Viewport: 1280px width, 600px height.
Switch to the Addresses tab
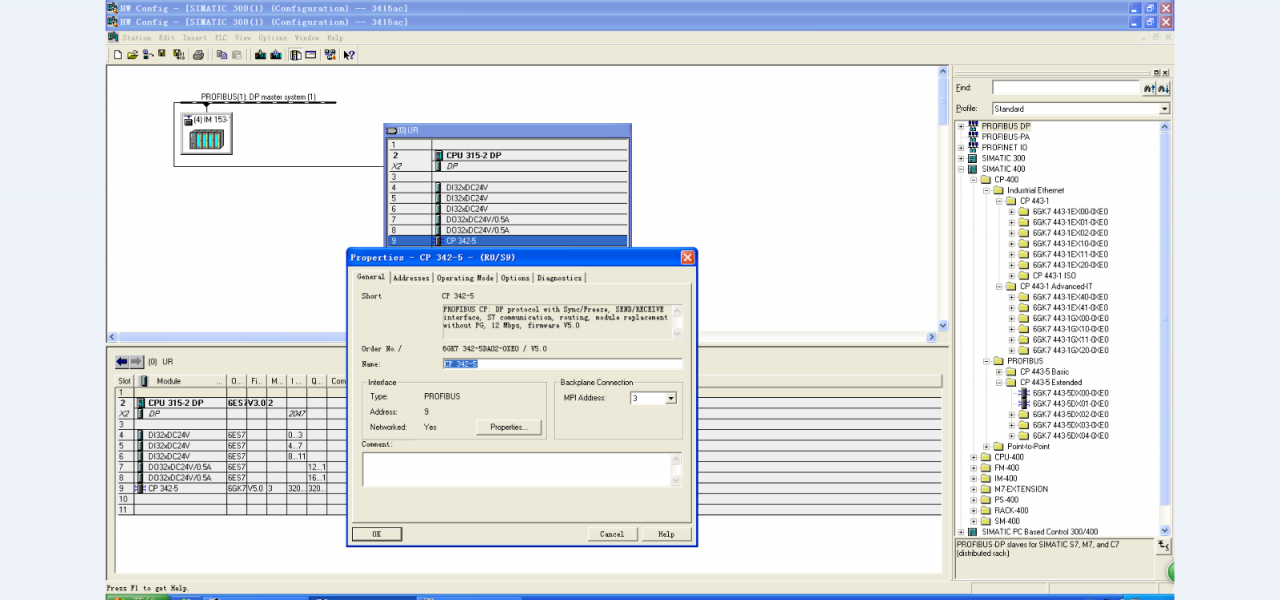(411, 278)
